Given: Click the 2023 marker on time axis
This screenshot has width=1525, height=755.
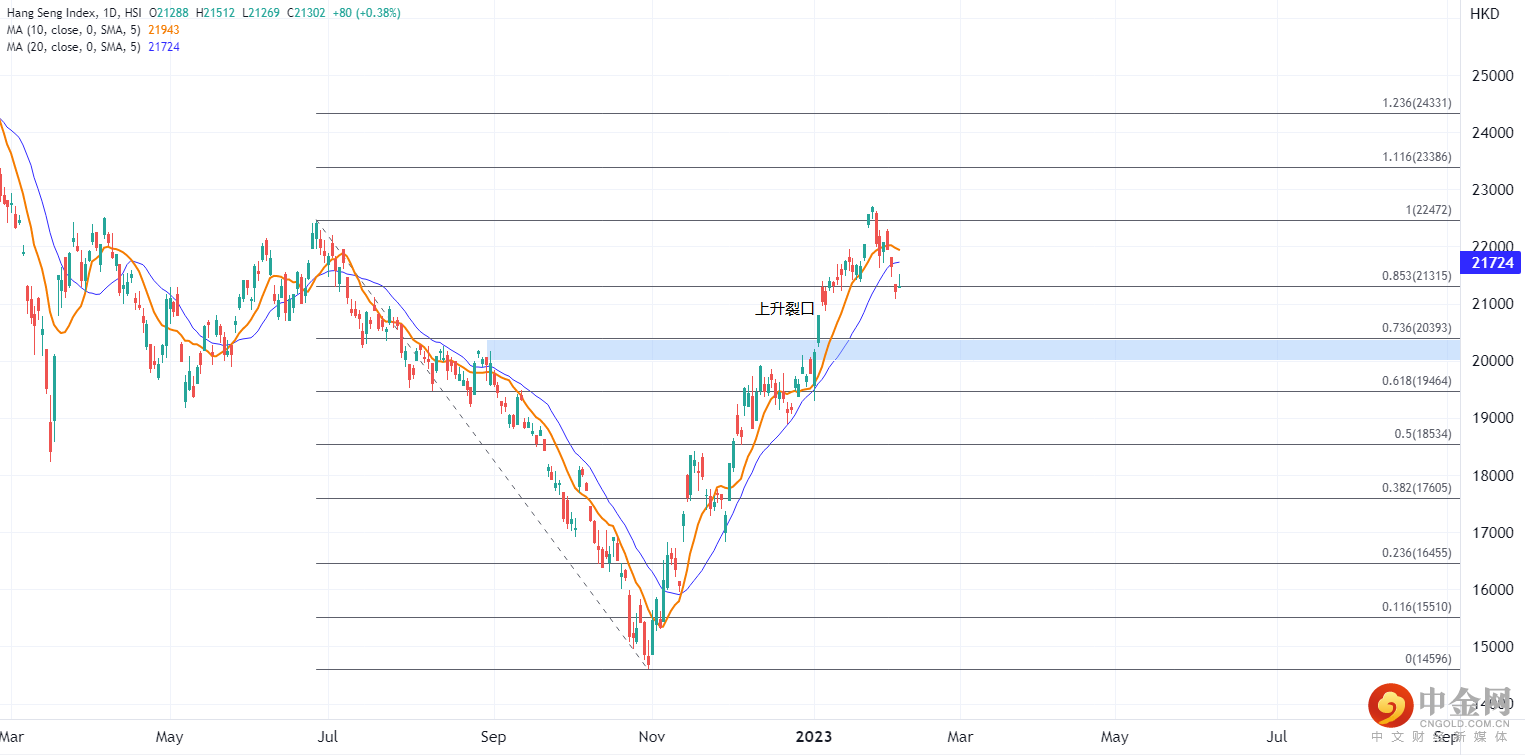Looking at the screenshot, I should point(813,737).
